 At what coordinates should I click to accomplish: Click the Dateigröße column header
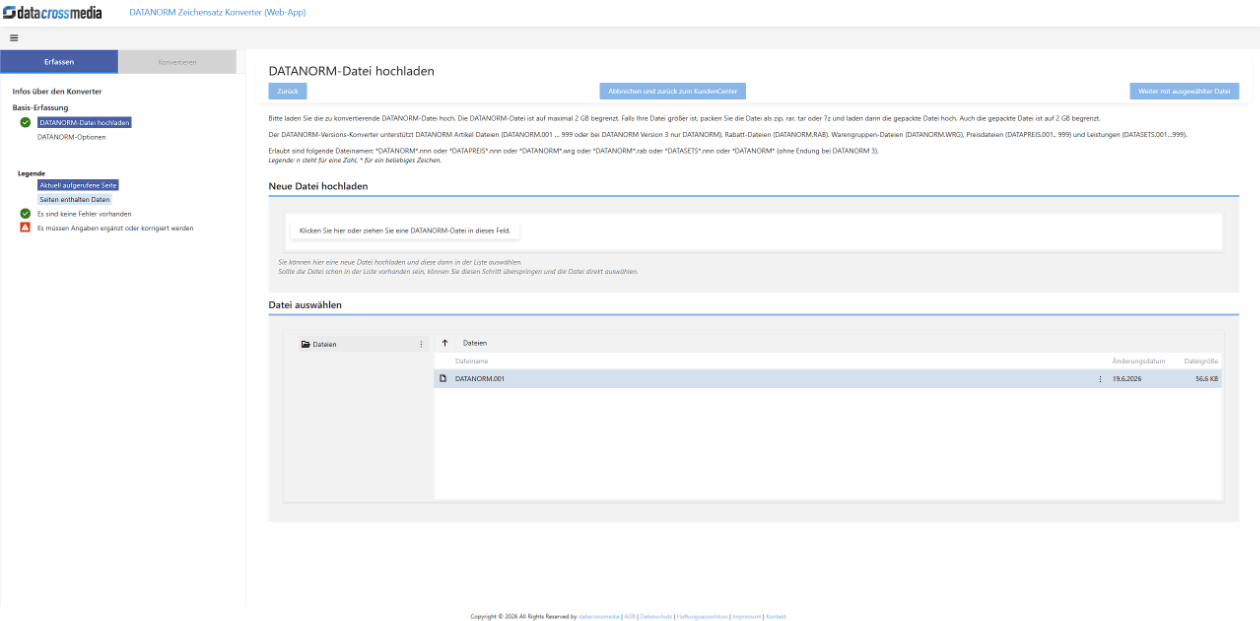tap(1201, 360)
